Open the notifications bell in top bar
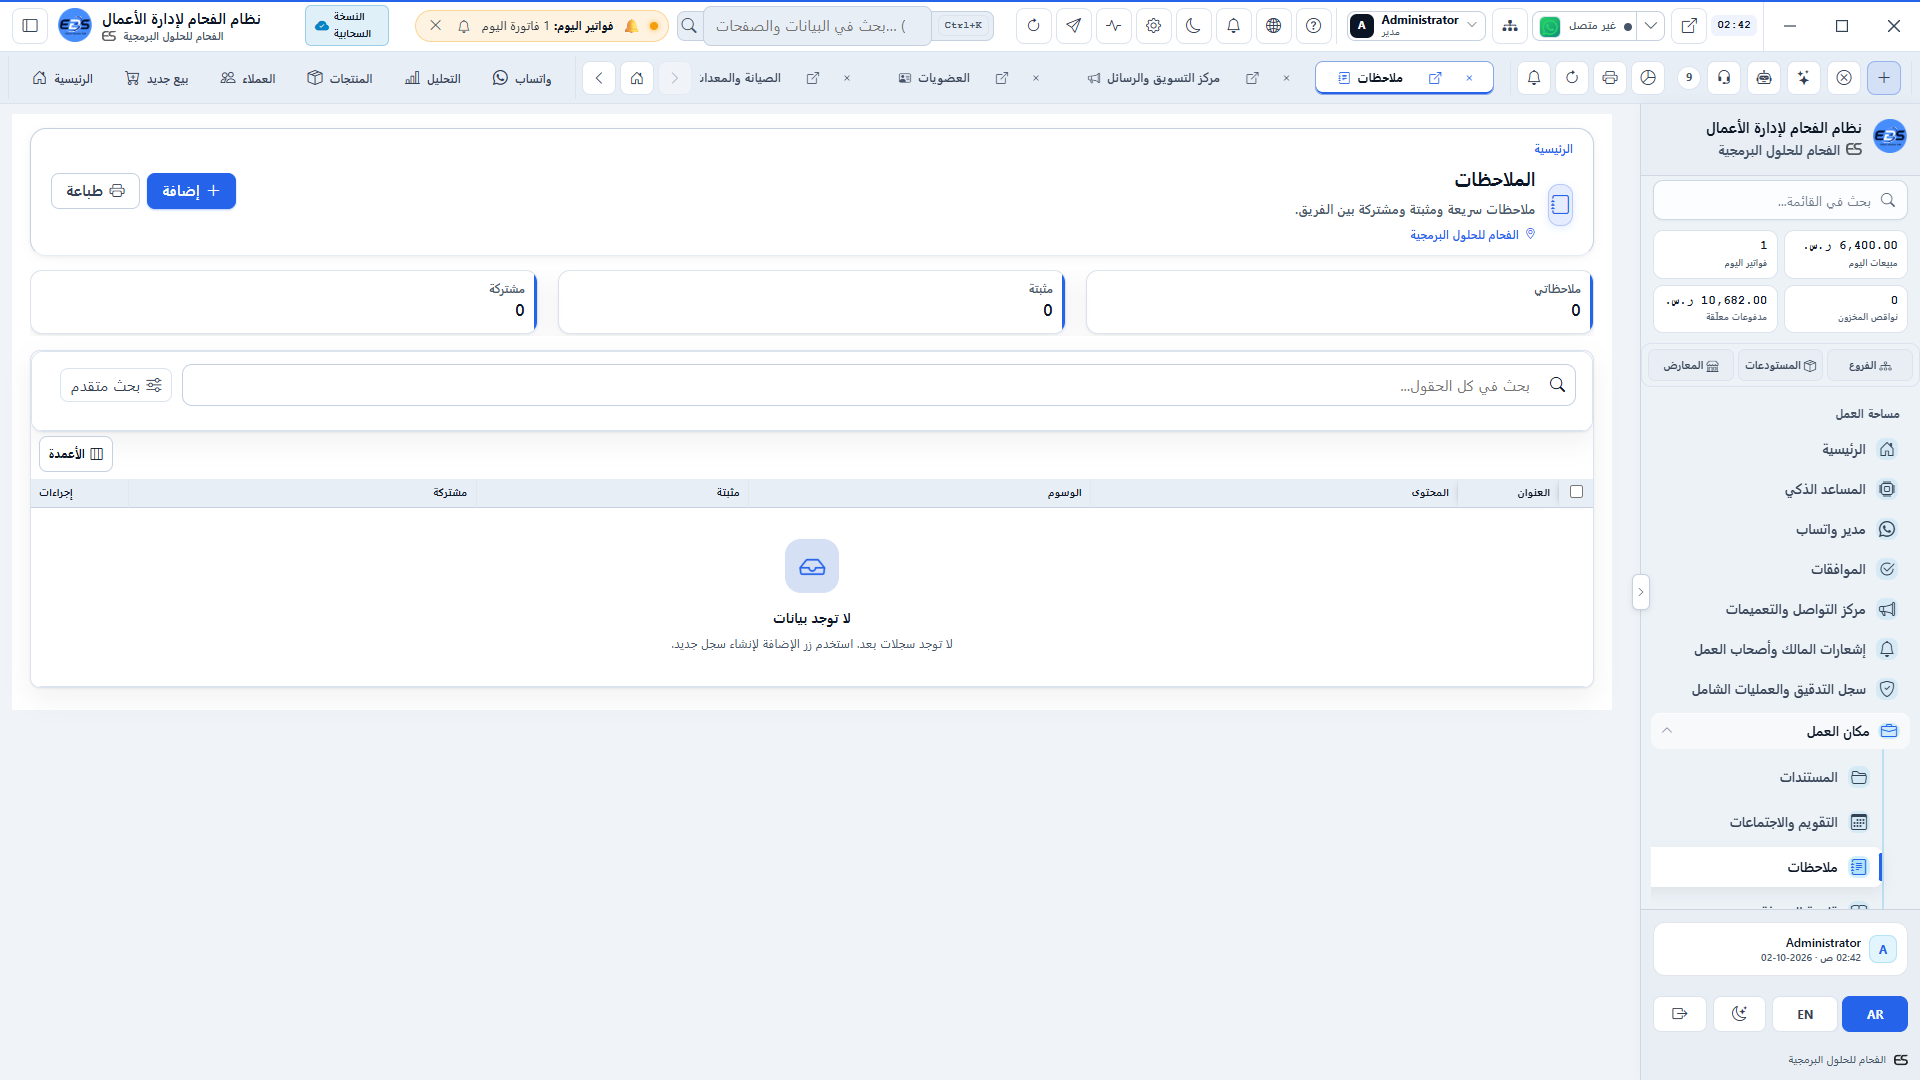The height and width of the screenshot is (1080, 1920). click(1234, 26)
